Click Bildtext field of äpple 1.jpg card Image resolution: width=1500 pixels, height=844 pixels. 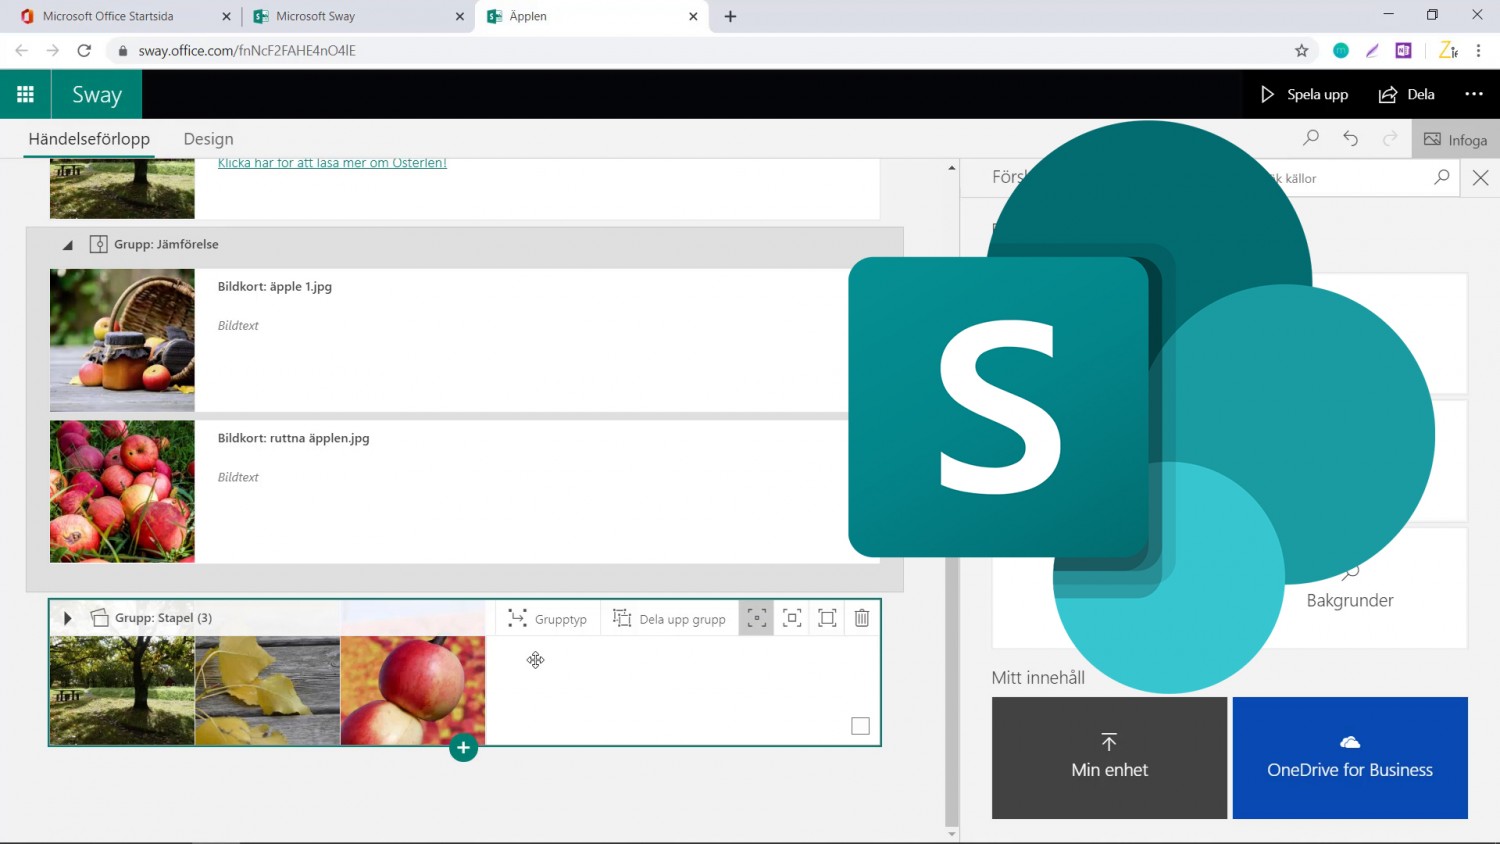[238, 325]
